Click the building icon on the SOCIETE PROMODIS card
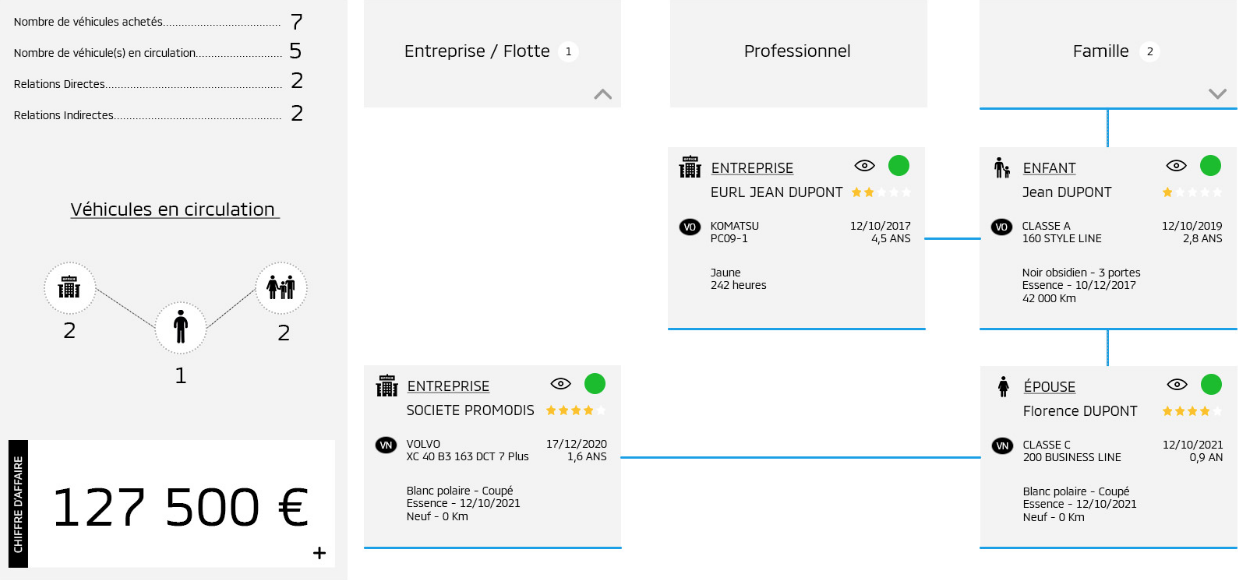 pos(386,385)
